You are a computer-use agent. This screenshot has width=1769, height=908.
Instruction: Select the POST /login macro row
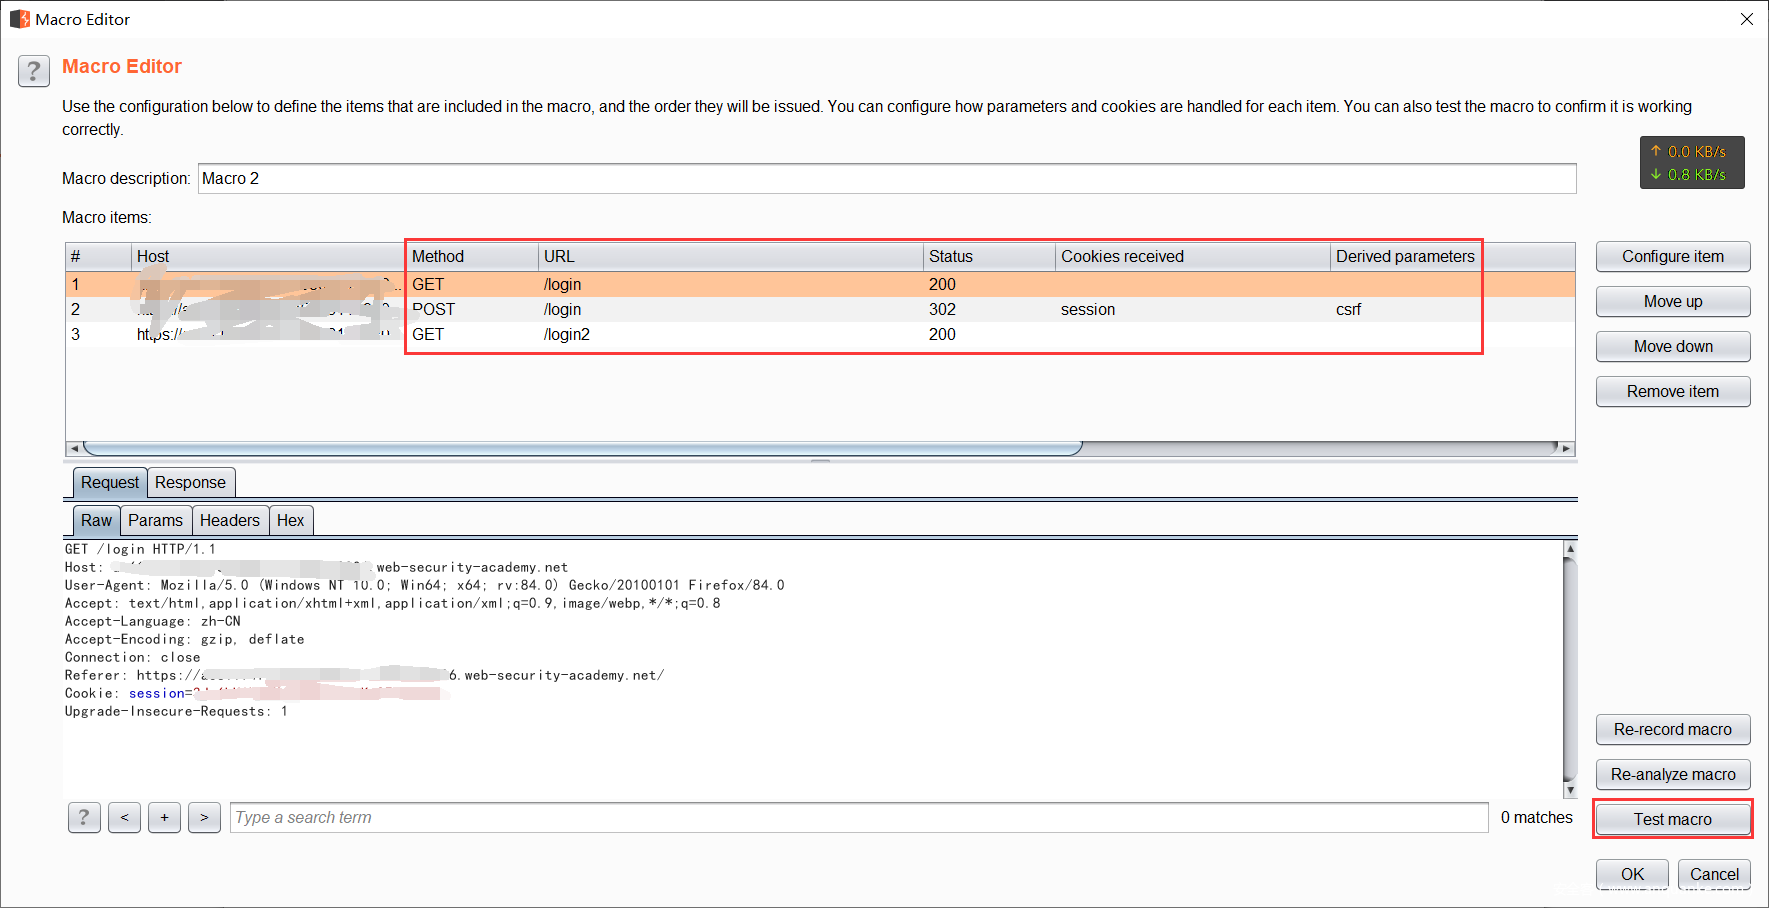(x=700, y=309)
